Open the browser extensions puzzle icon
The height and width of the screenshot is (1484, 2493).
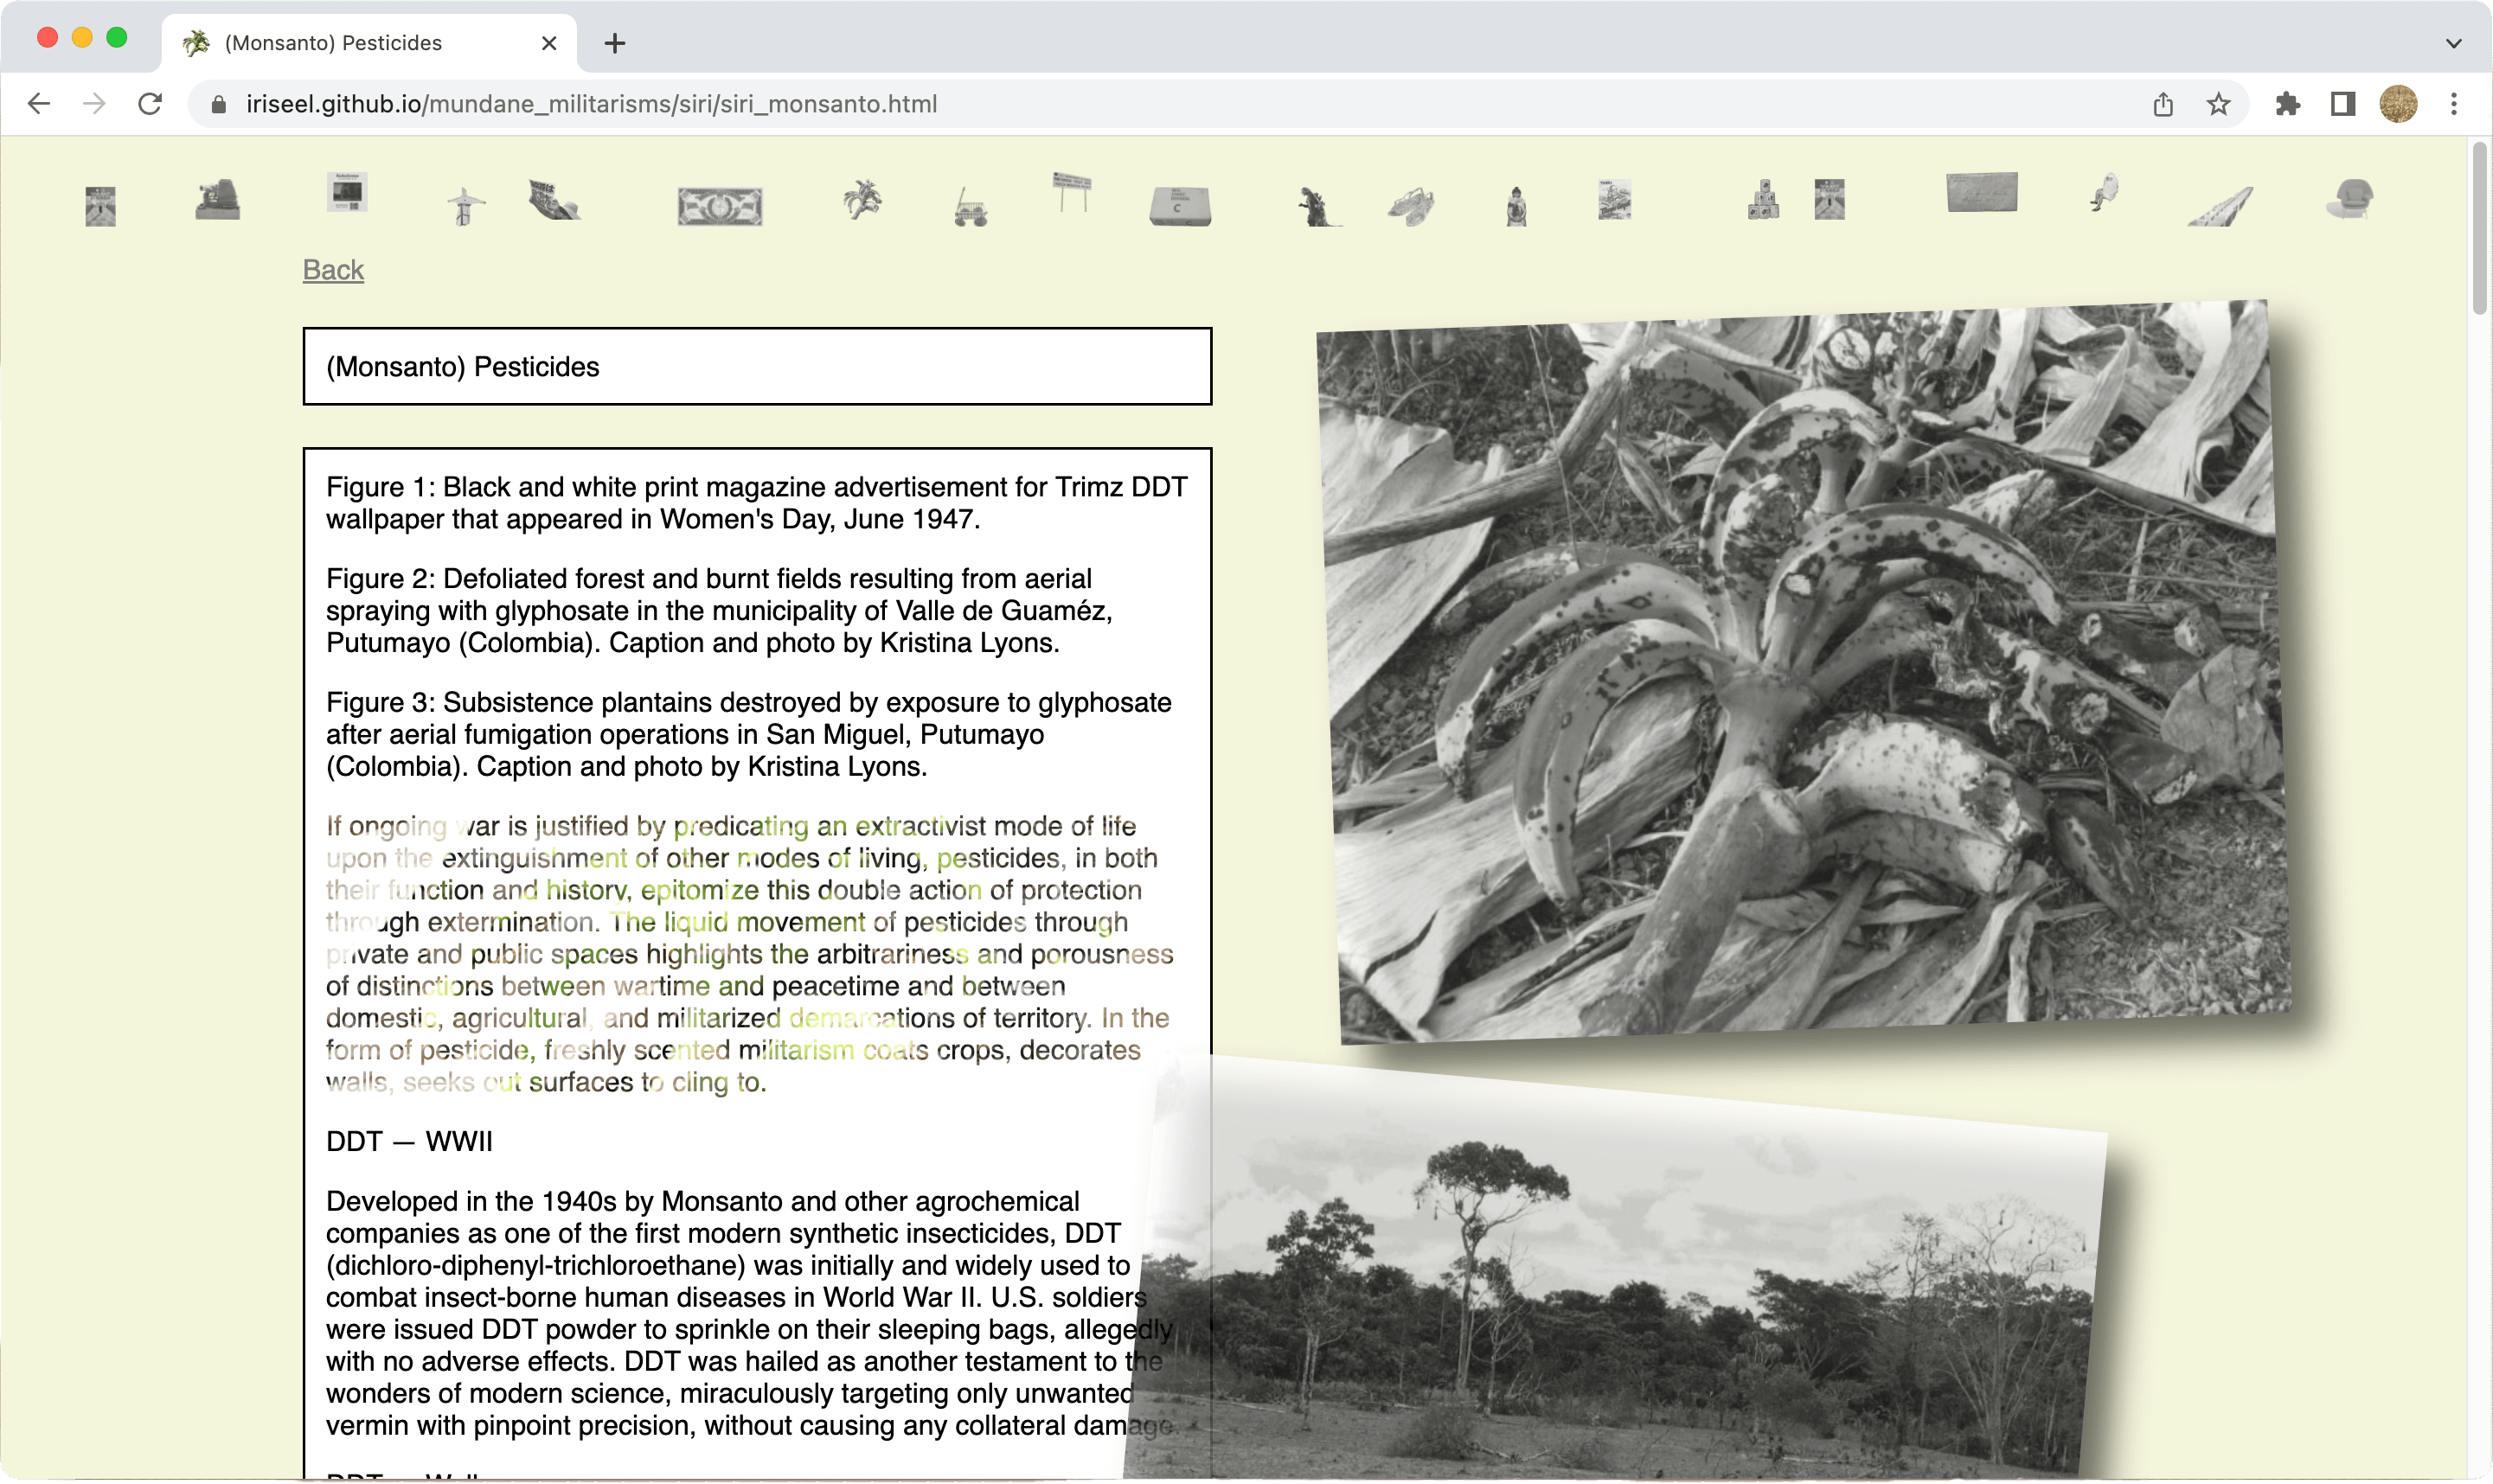2287,104
